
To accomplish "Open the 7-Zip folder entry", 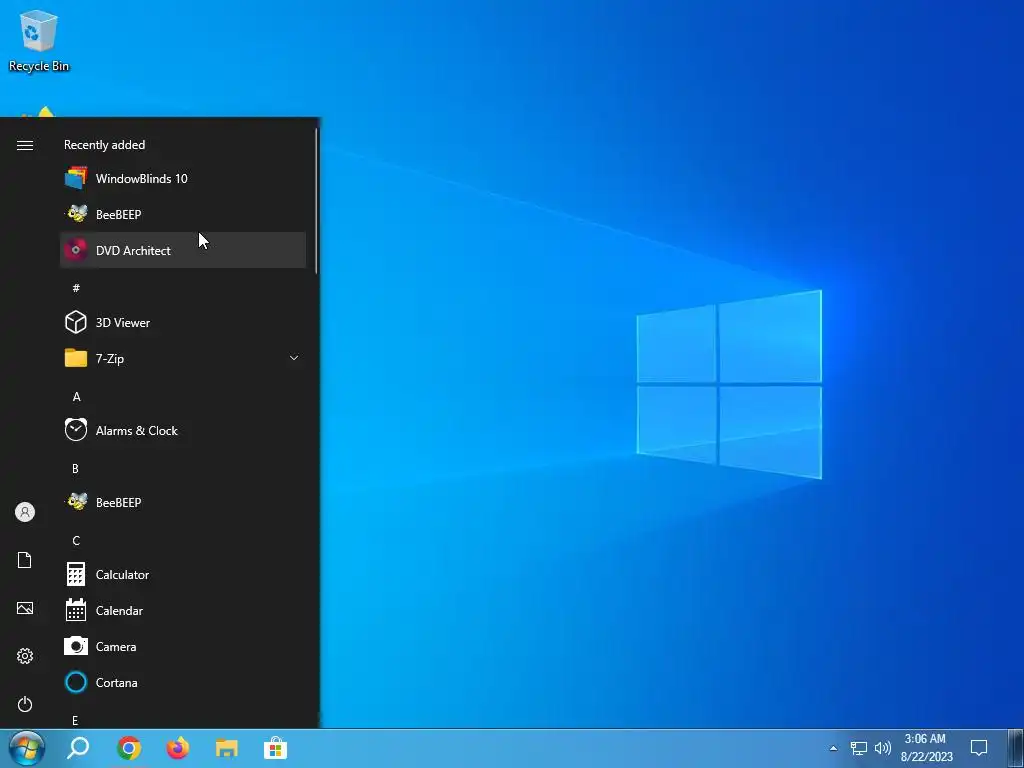I will [183, 359].
